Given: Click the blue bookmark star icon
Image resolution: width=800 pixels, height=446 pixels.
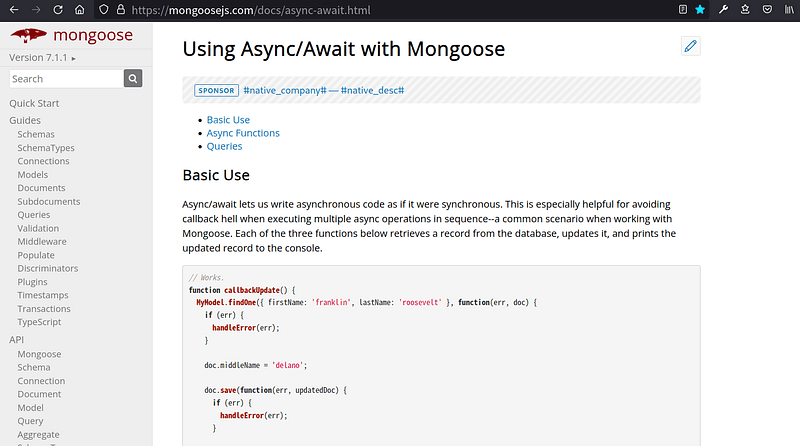Looking at the screenshot, I should 700,10.
